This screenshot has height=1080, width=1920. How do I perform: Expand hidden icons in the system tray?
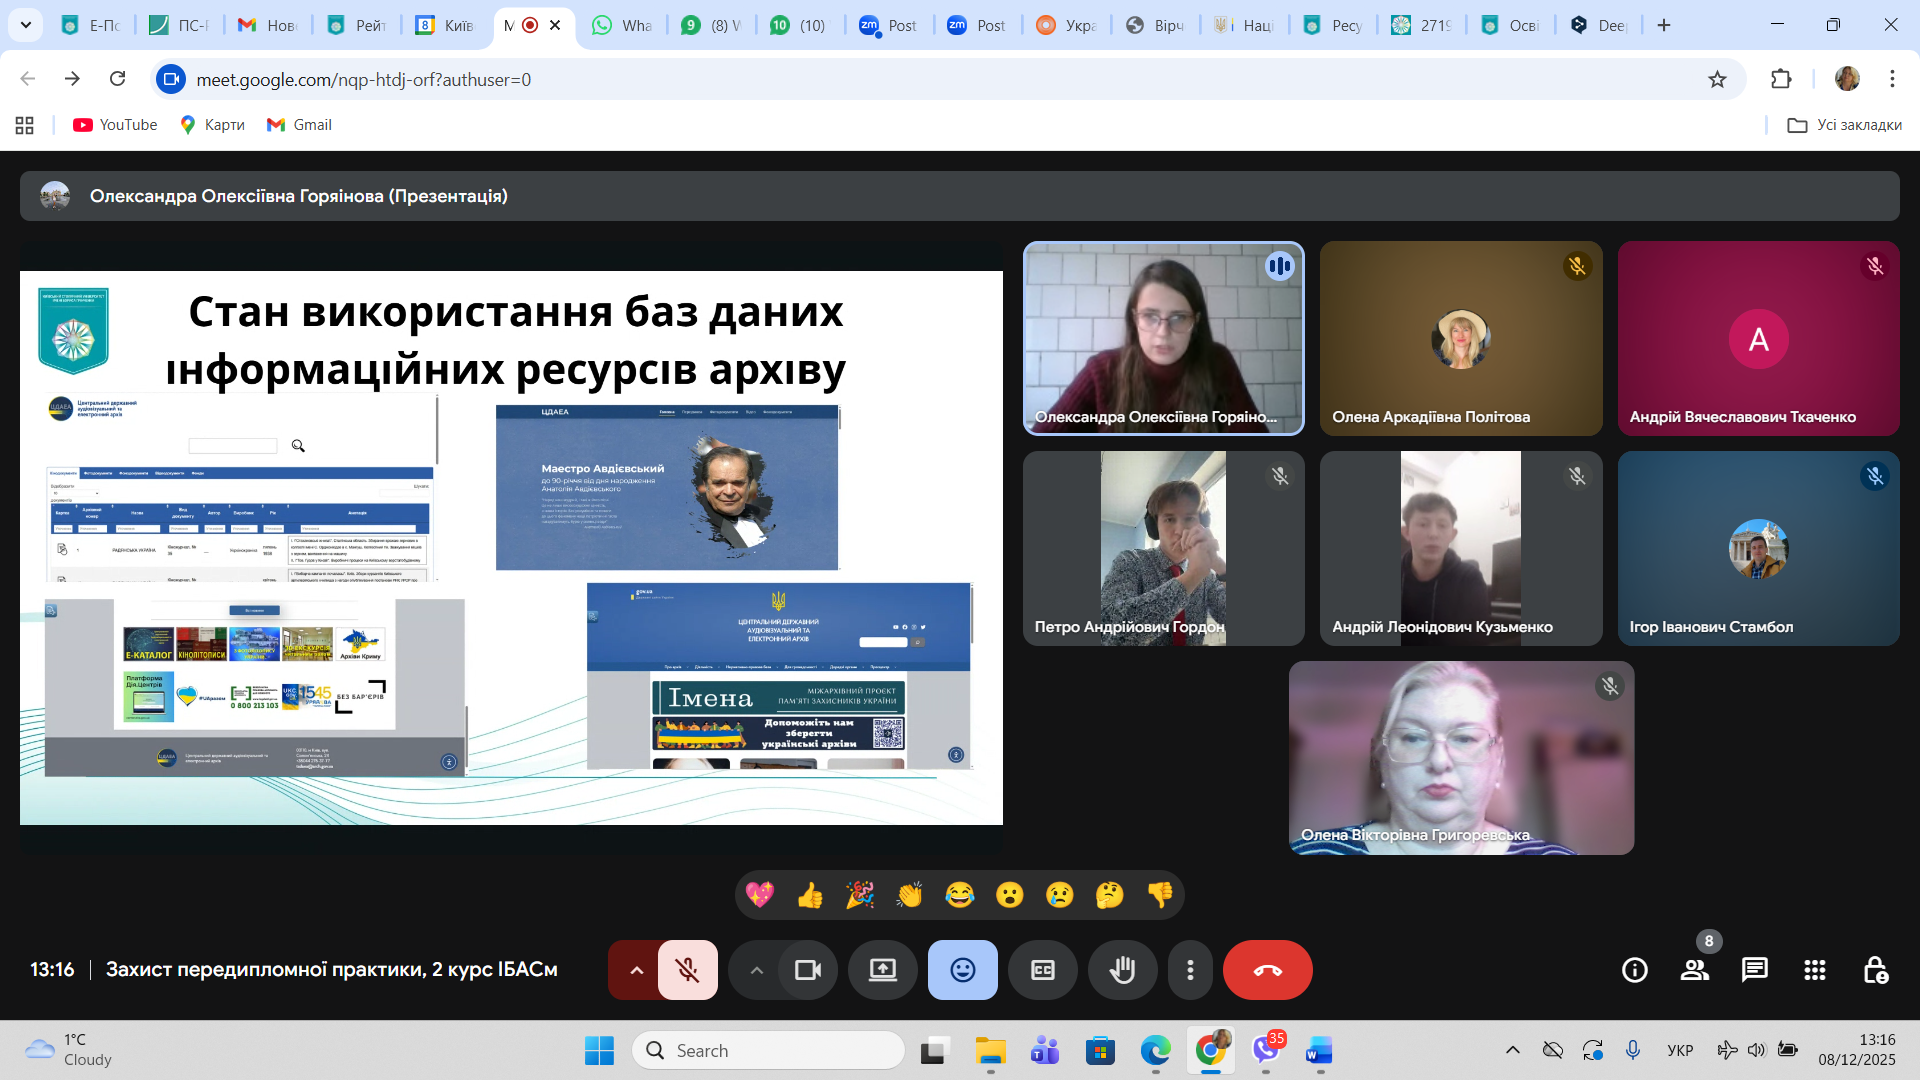pyautogui.click(x=1513, y=1050)
